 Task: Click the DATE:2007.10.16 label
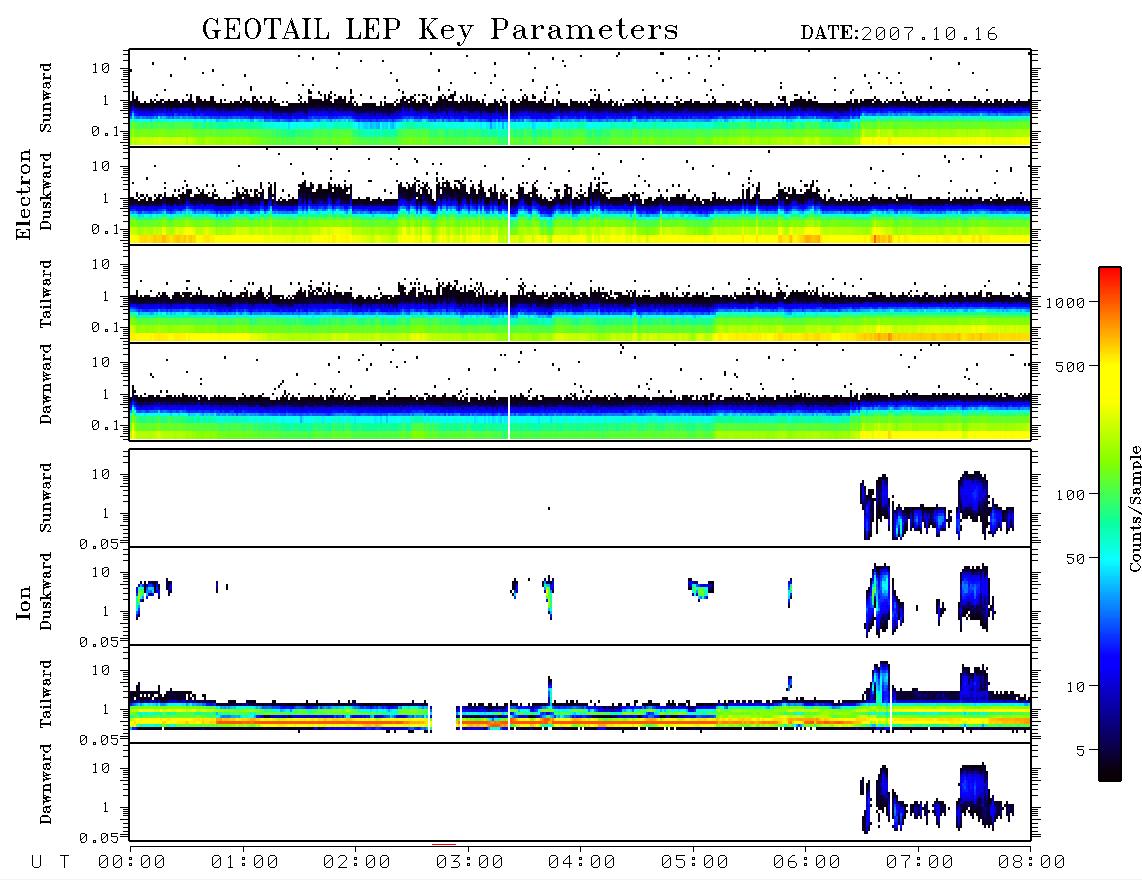[899, 34]
